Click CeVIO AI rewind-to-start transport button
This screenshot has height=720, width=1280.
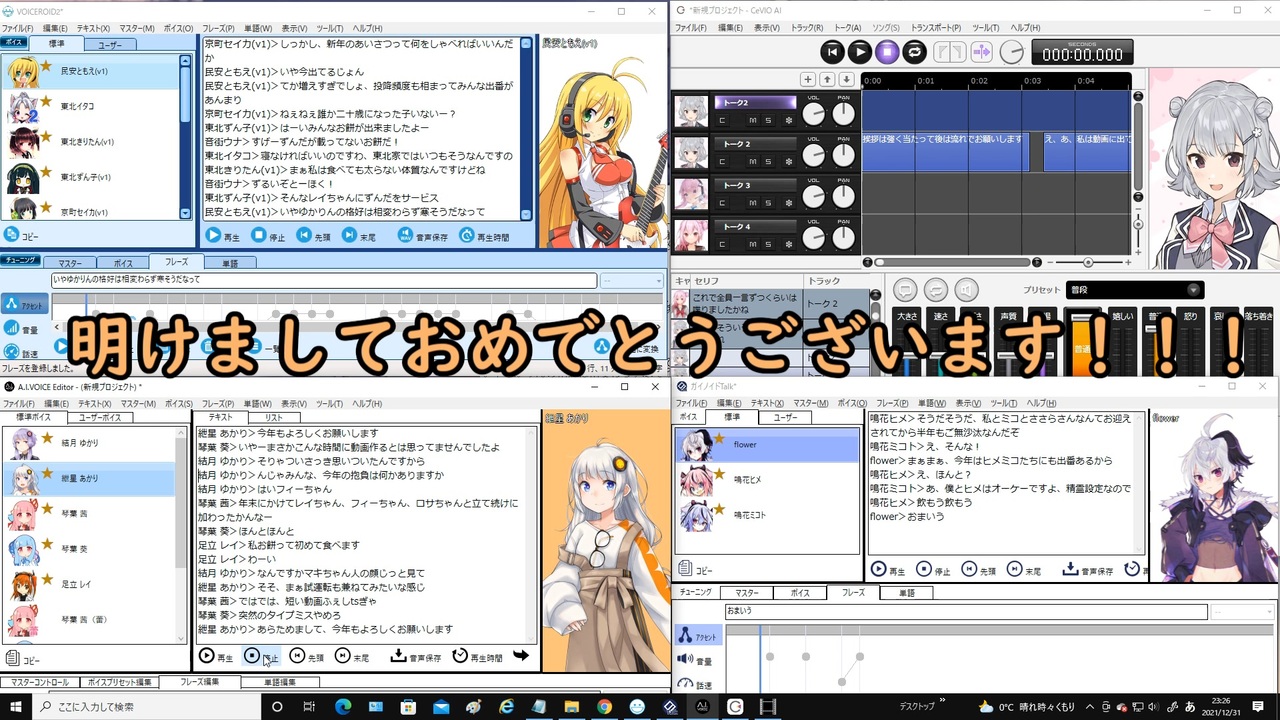[x=832, y=51]
